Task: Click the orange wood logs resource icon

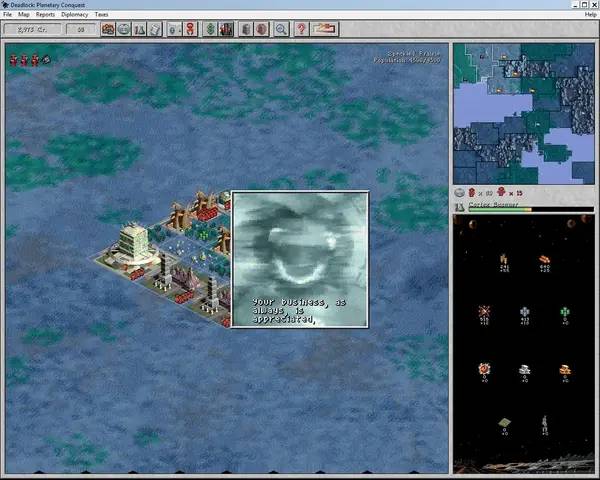Action: coord(544,260)
